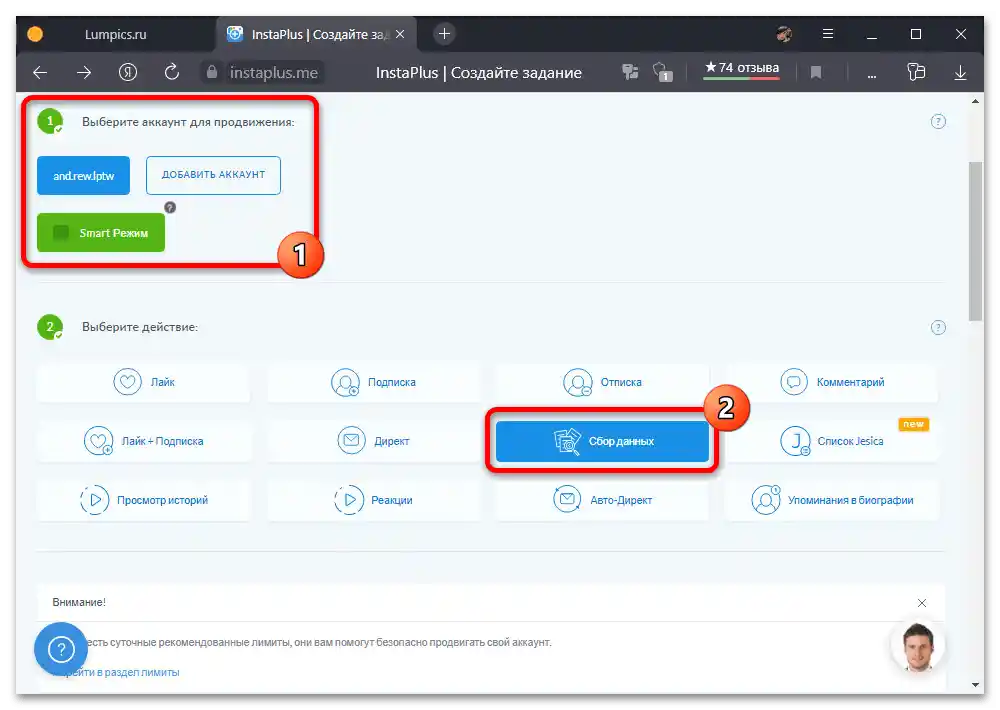Reload the InstaPlus page

(x=172, y=72)
